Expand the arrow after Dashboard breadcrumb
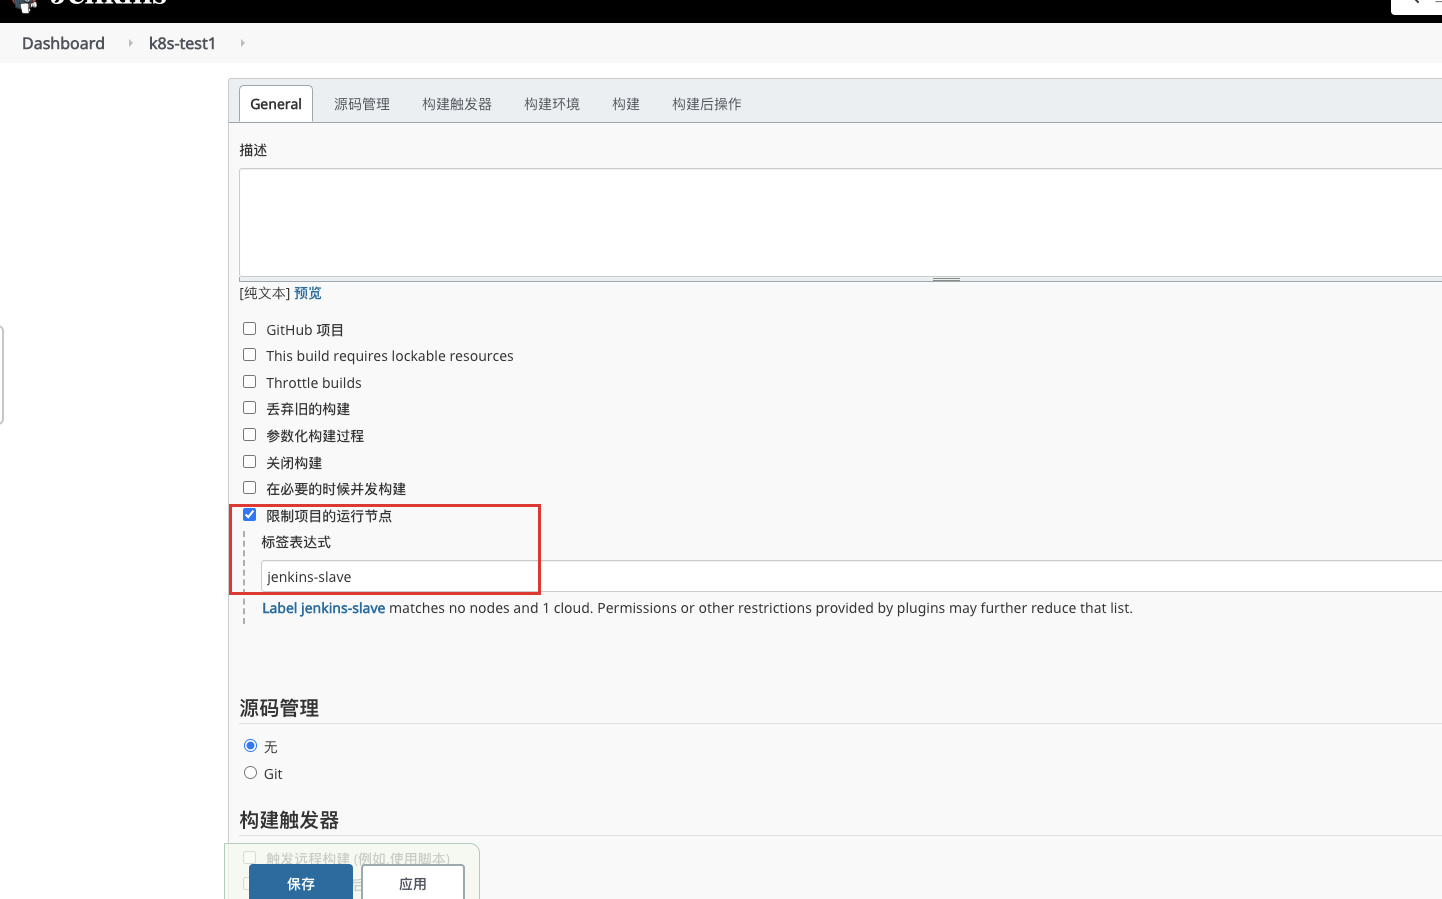The width and height of the screenshot is (1442, 899). [130, 43]
